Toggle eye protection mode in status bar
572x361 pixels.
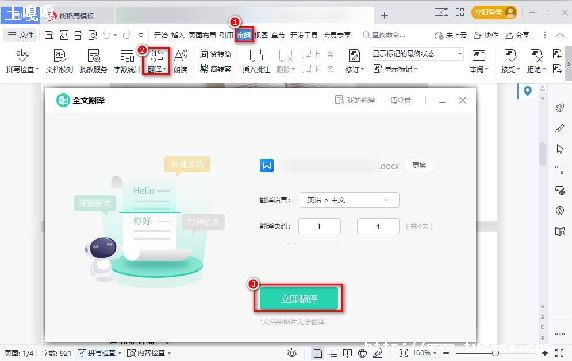(292, 353)
